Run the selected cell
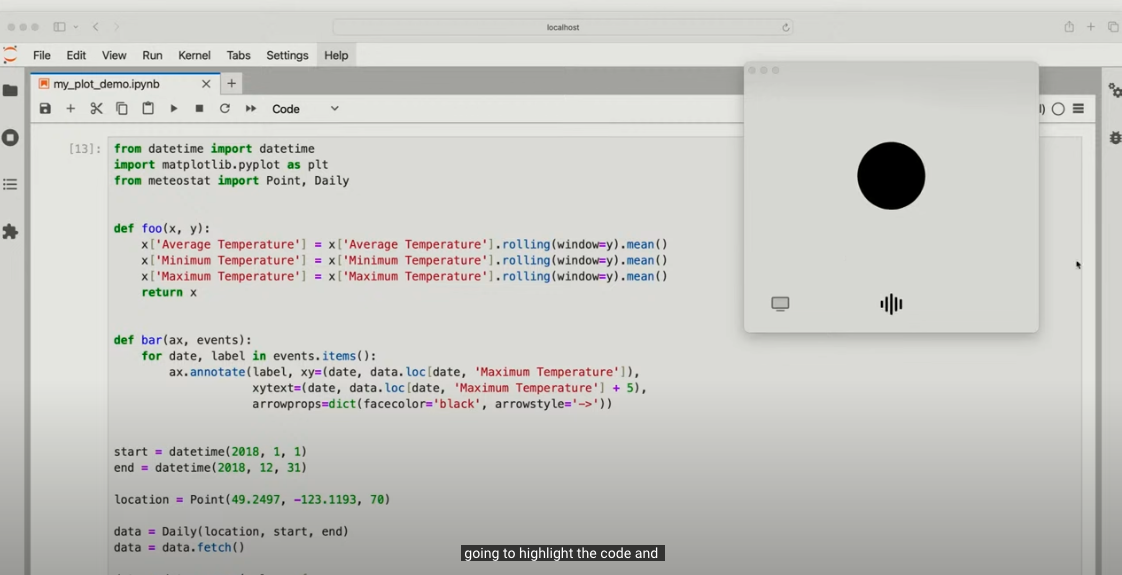Image resolution: width=1122 pixels, height=575 pixels. coord(174,109)
